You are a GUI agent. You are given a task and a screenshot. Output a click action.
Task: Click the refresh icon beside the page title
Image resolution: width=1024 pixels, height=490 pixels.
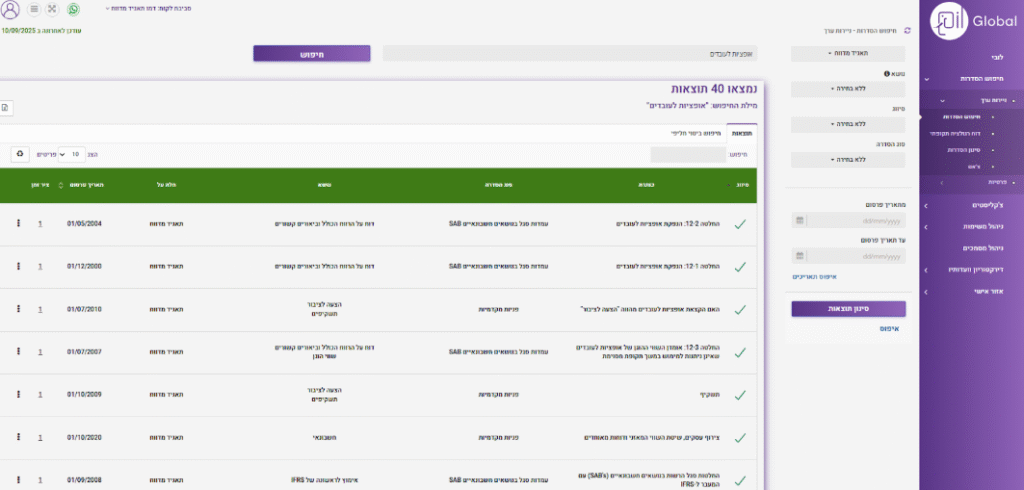(x=907, y=32)
